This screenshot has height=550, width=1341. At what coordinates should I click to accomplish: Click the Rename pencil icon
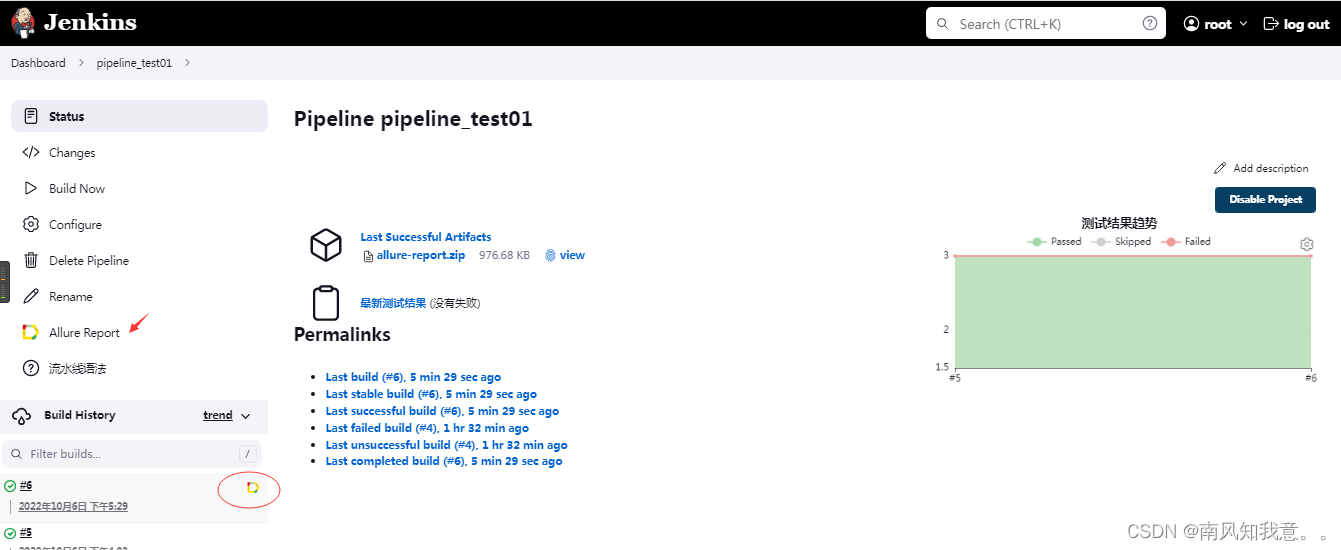(x=31, y=296)
